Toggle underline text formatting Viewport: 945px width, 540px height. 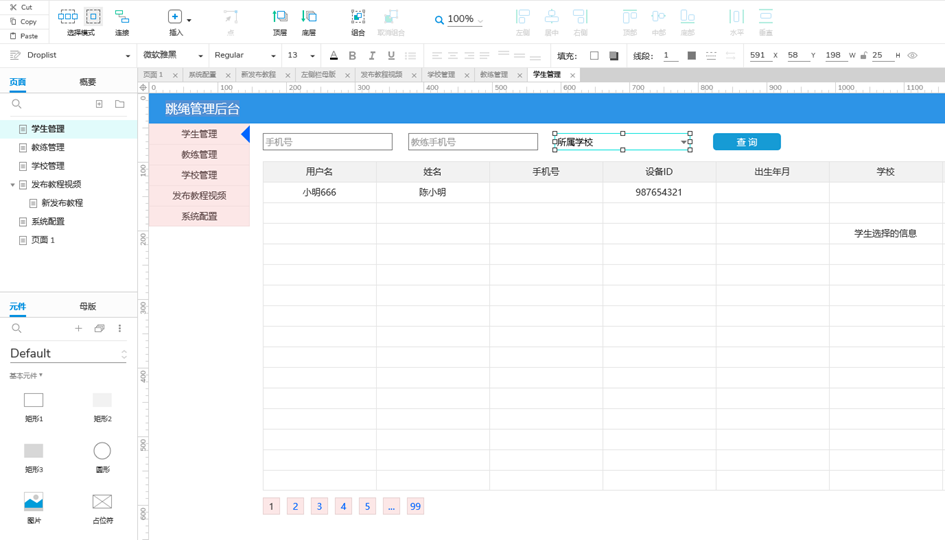[391, 55]
